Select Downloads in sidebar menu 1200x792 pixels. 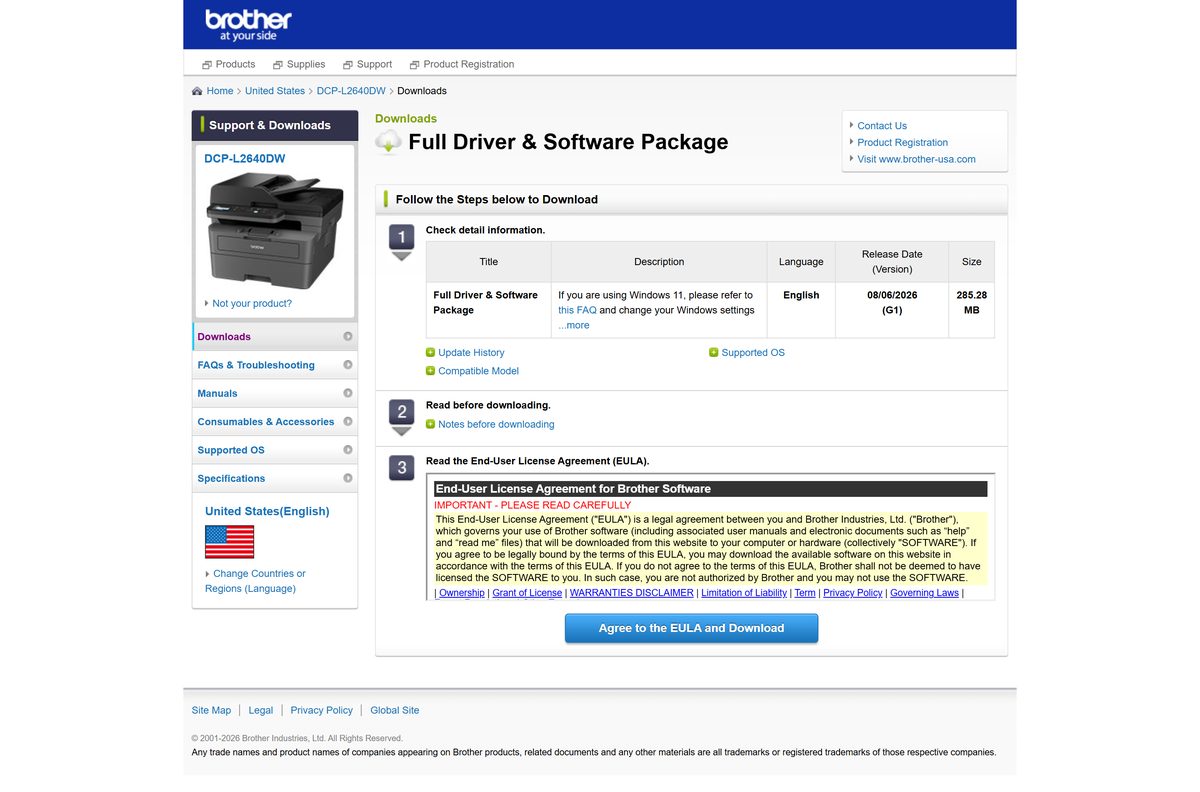coord(275,337)
